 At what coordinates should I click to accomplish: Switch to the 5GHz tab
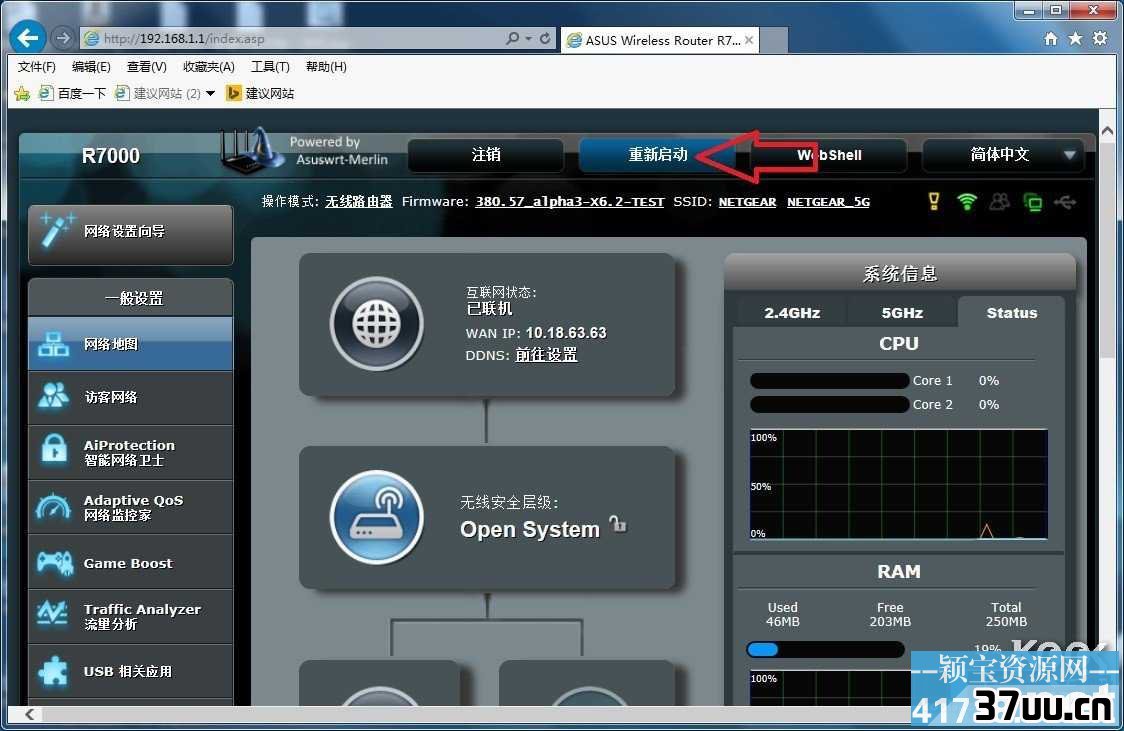tap(902, 312)
